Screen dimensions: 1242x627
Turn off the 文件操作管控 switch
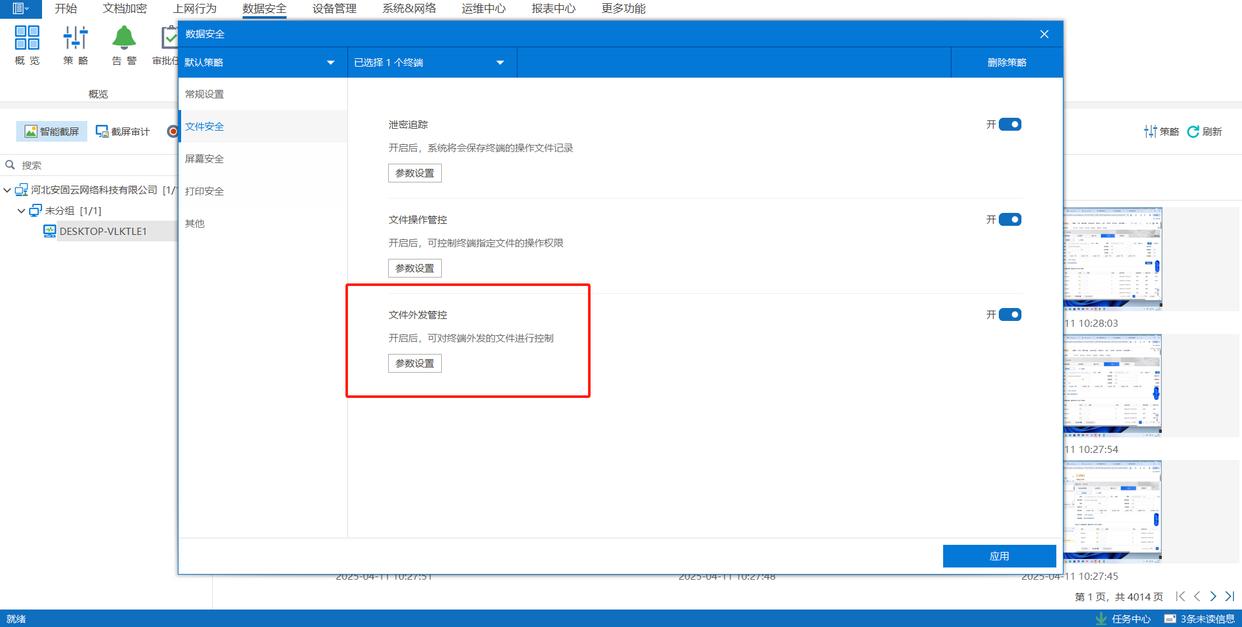coord(1010,219)
